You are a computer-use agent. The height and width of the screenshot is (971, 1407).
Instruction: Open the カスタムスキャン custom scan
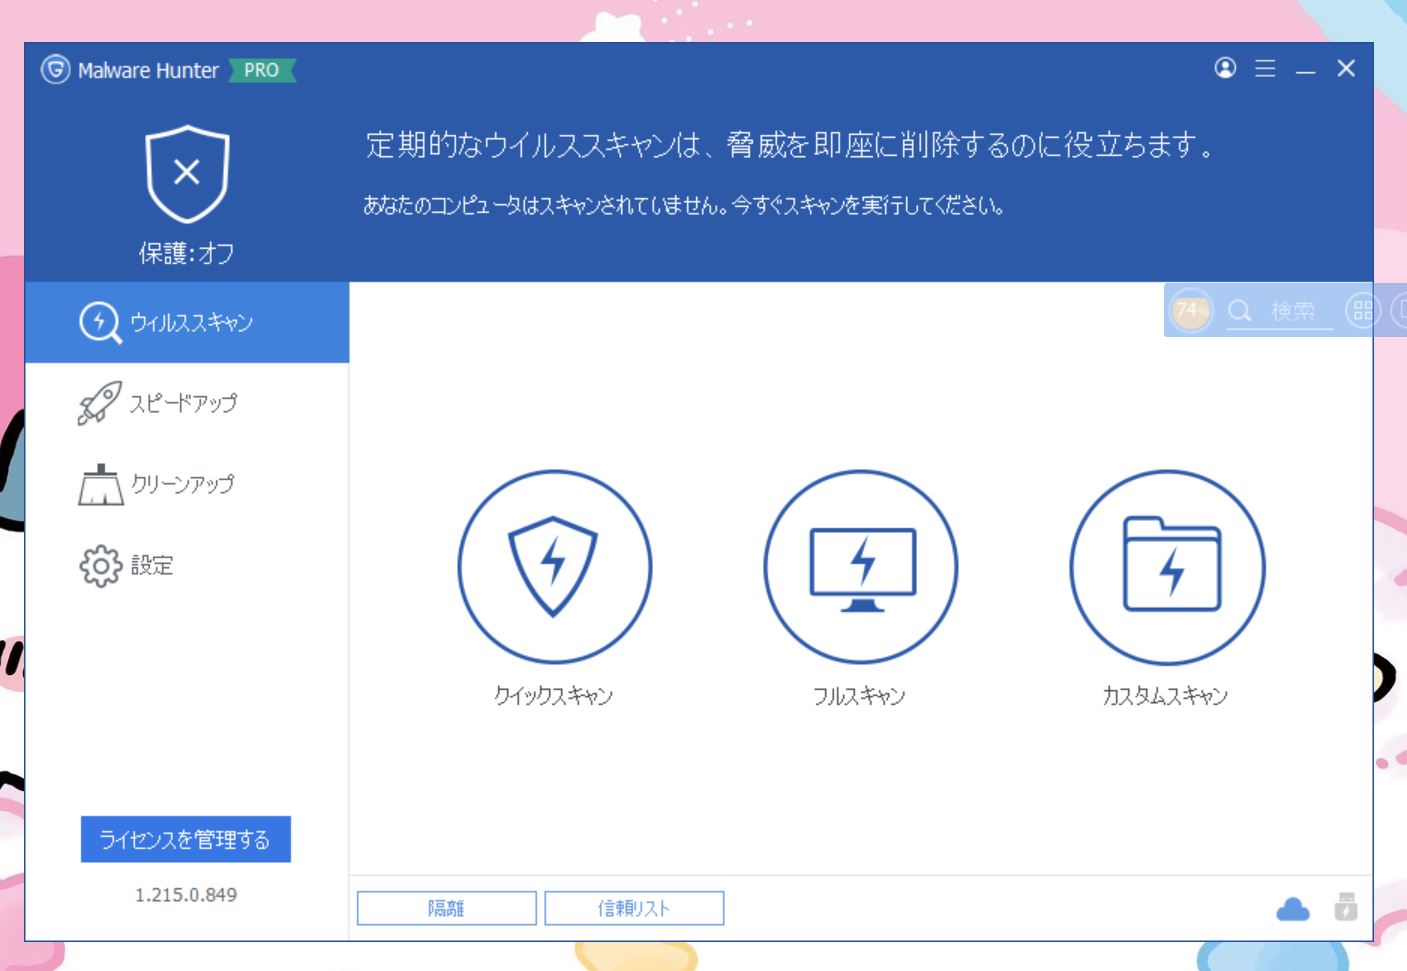point(1167,567)
